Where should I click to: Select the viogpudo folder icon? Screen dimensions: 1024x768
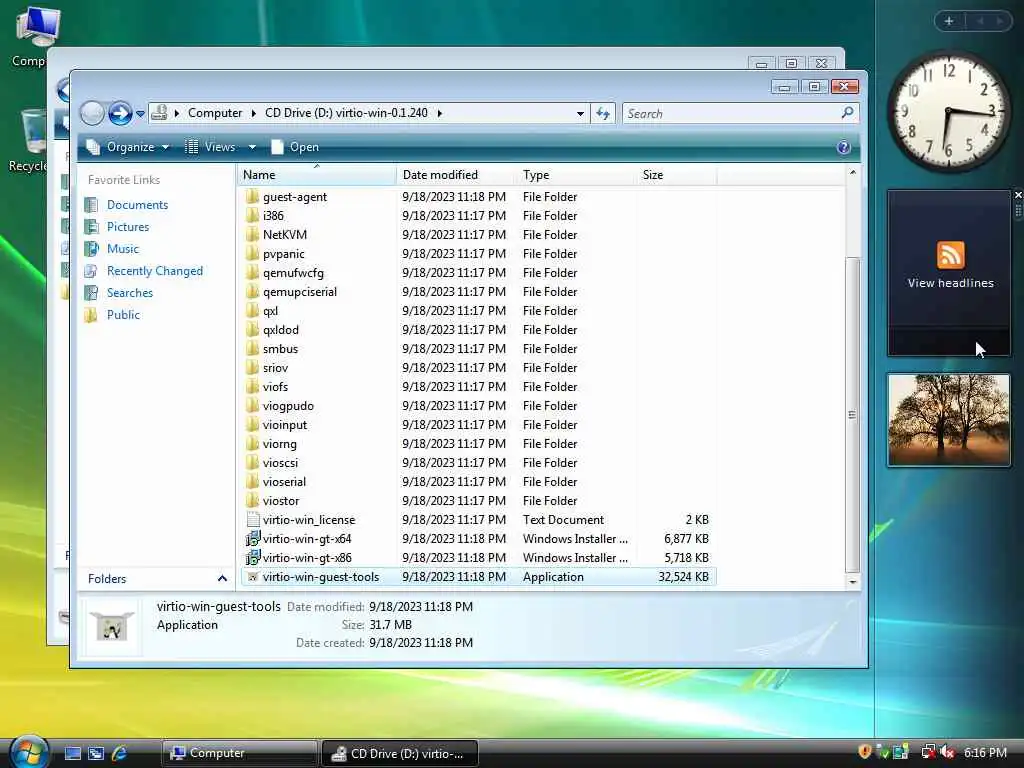(253, 406)
